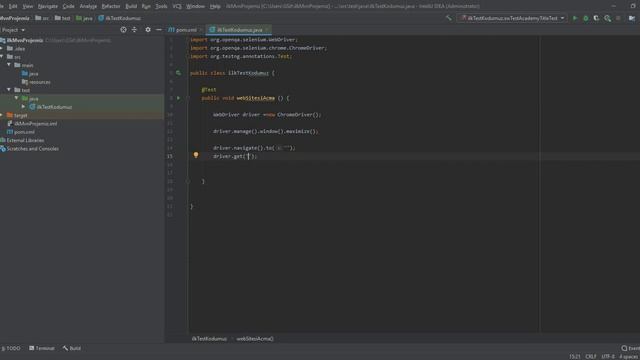Select the src folder in project tree
Viewport: 640px width, 360px height.
(13, 57)
